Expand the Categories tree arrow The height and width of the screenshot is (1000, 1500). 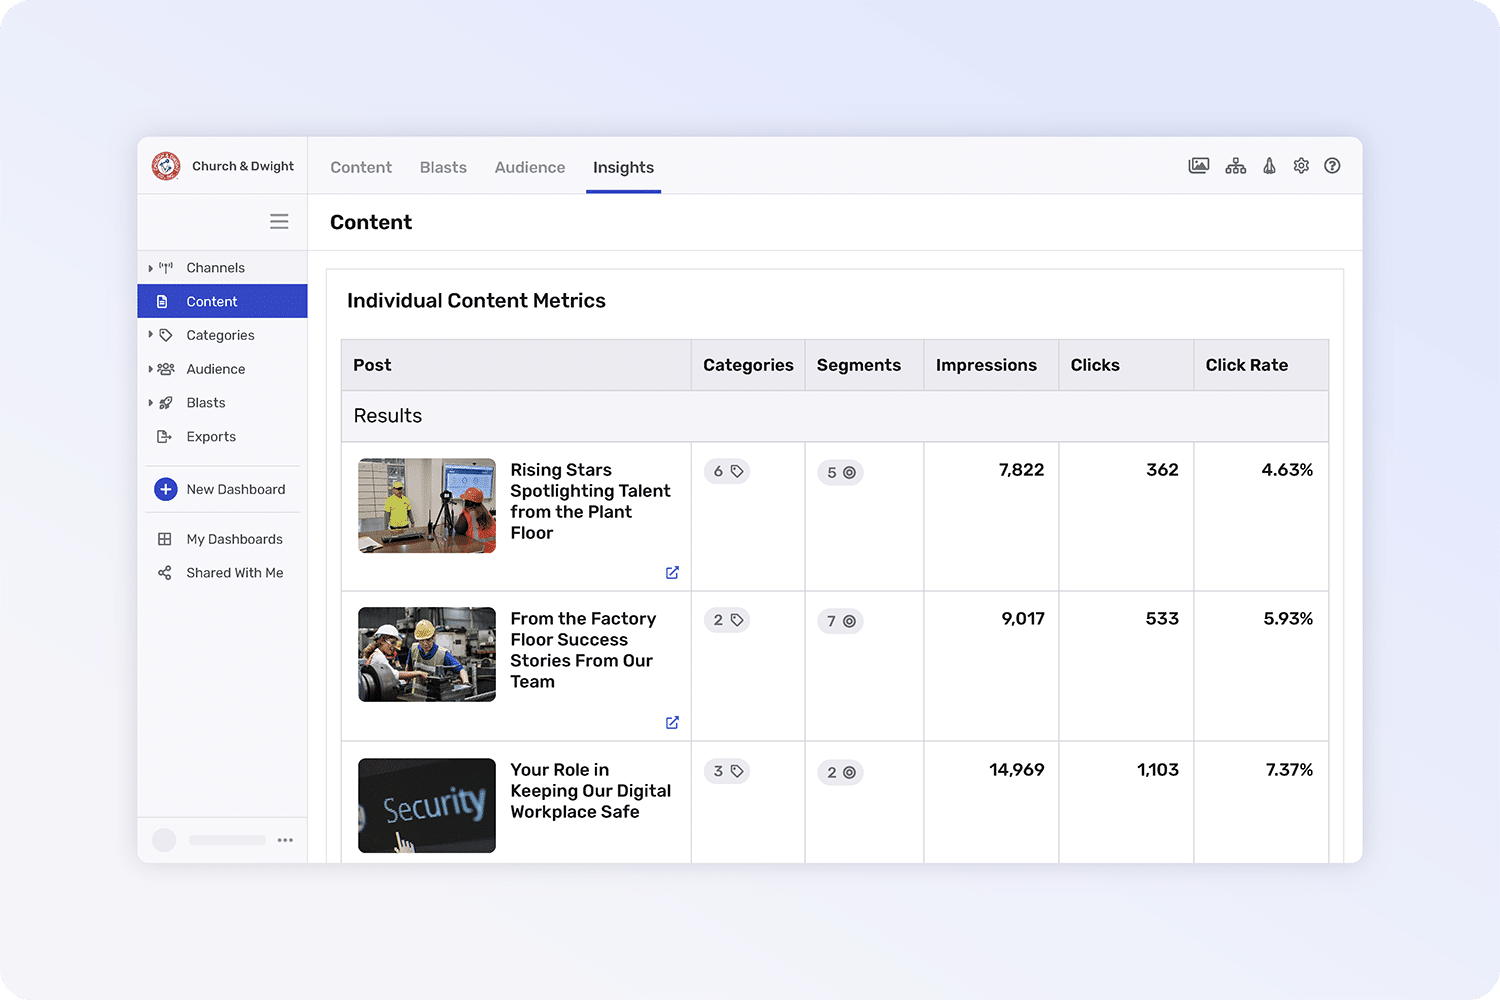150,335
